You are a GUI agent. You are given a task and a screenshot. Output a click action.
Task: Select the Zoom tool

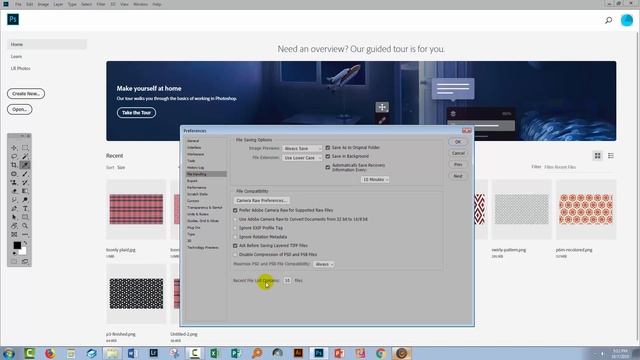pos(25,226)
